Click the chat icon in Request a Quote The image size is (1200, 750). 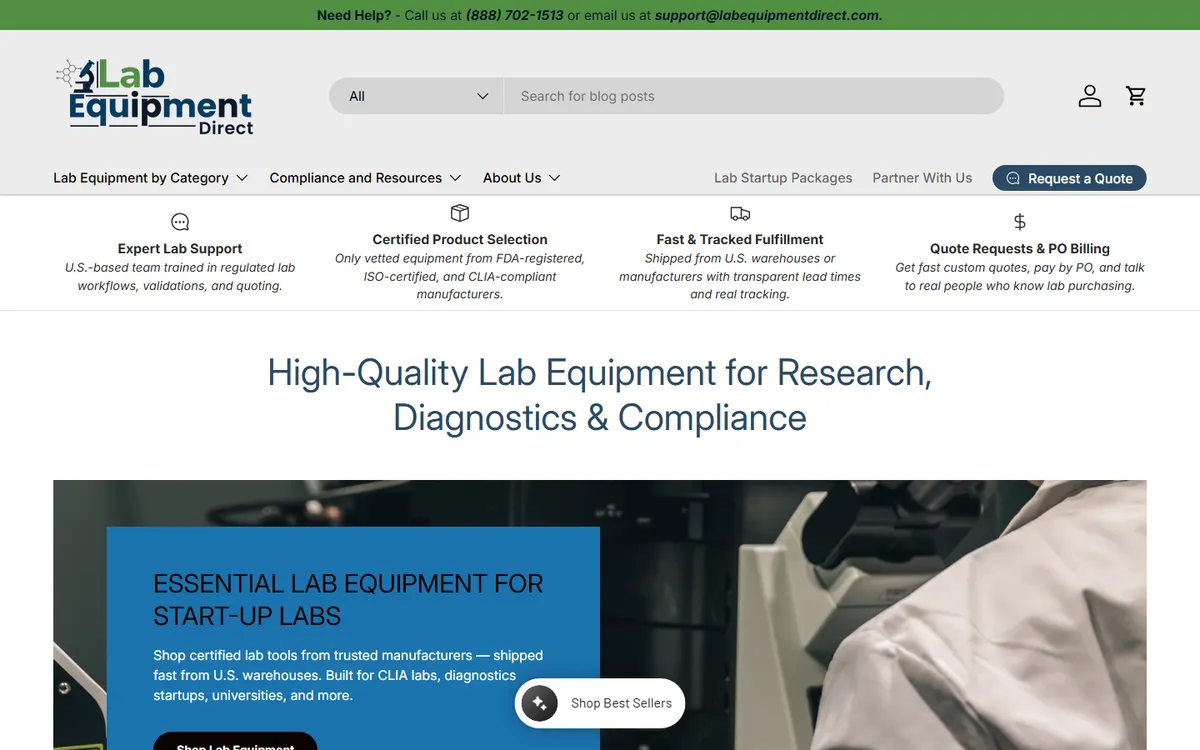[1013, 178]
